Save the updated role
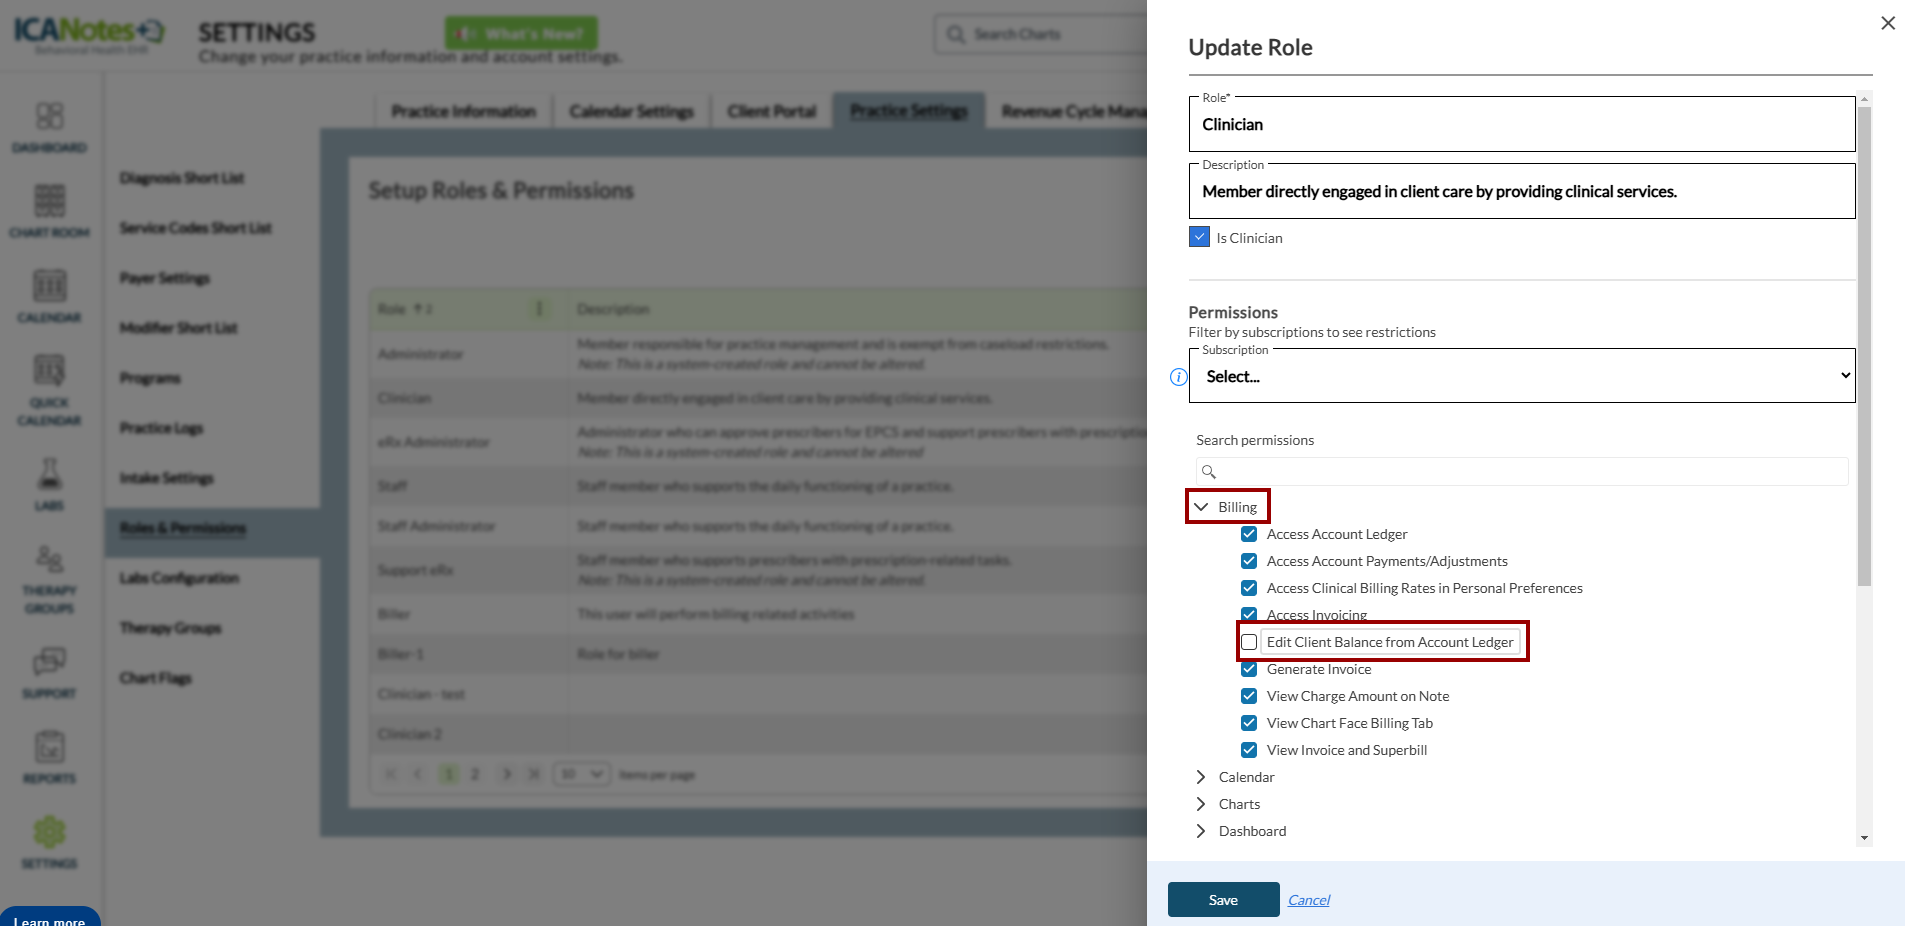 click(x=1223, y=899)
